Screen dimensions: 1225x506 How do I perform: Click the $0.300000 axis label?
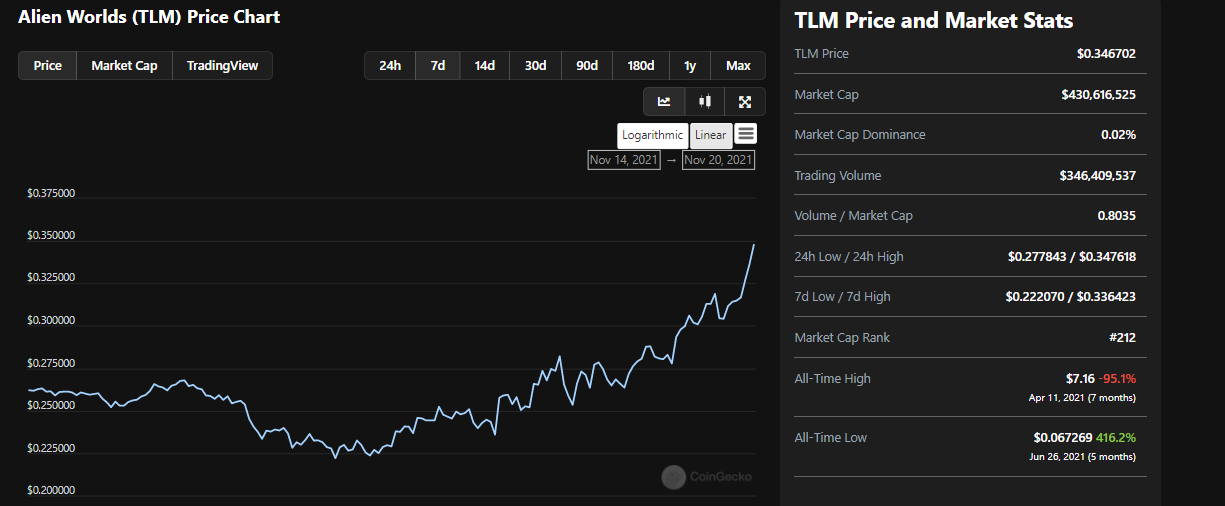[51, 321]
